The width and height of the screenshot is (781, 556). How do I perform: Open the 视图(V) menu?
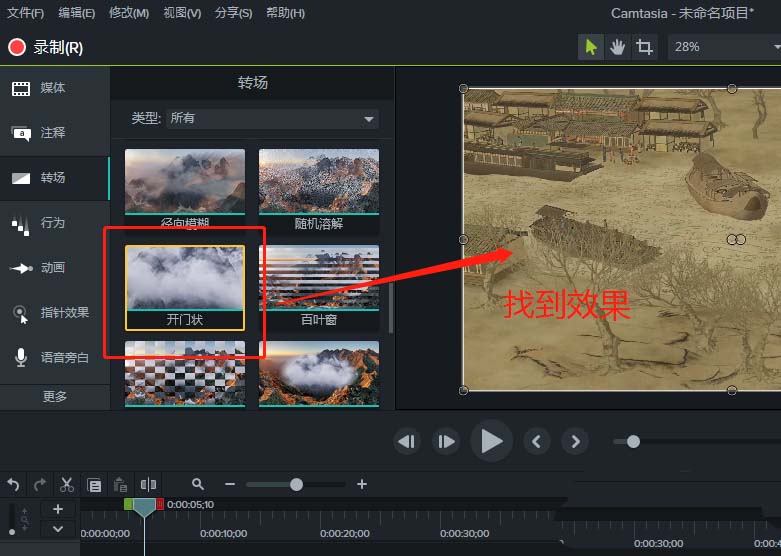pyautogui.click(x=182, y=13)
